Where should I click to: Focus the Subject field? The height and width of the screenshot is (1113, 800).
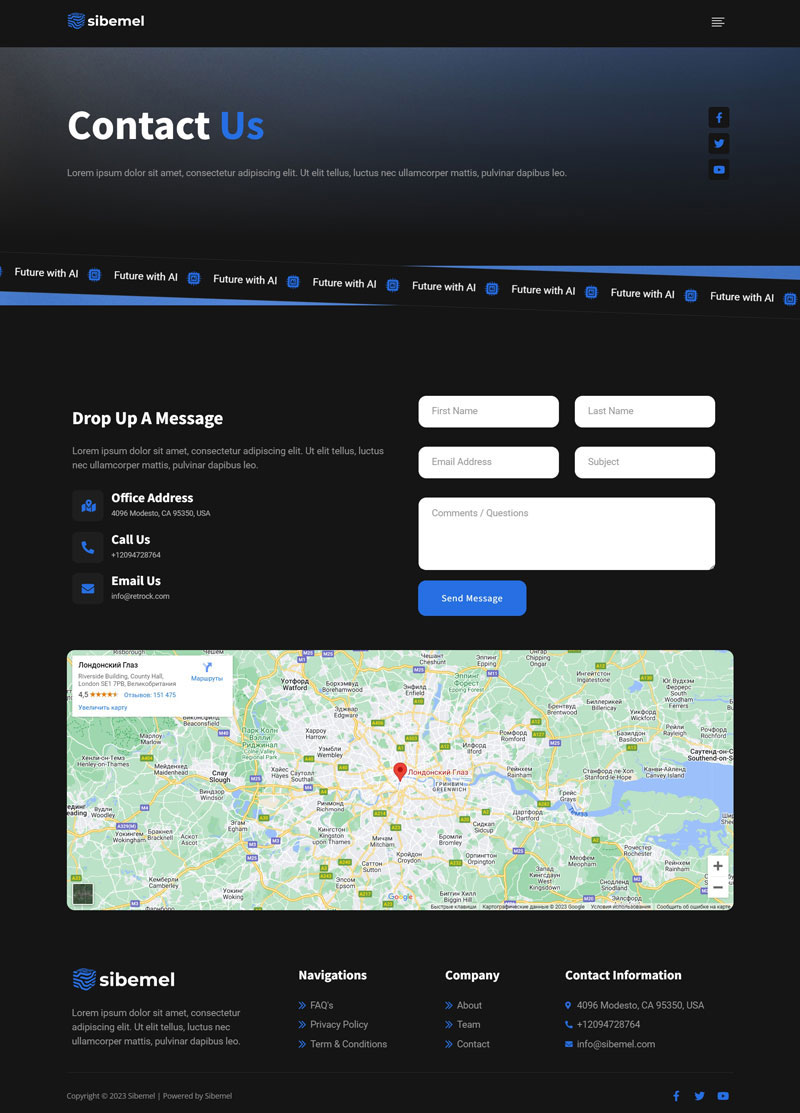point(645,462)
